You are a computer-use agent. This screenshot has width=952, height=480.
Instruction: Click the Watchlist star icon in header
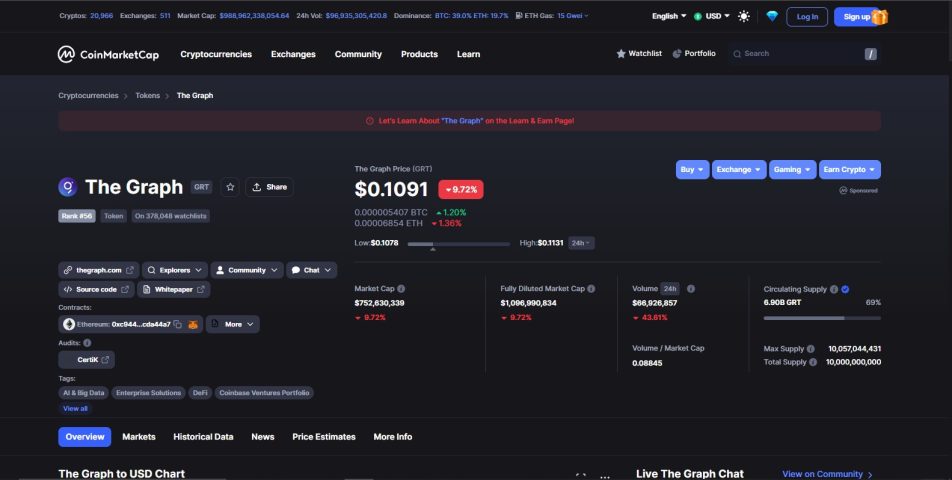click(x=620, y=53)
